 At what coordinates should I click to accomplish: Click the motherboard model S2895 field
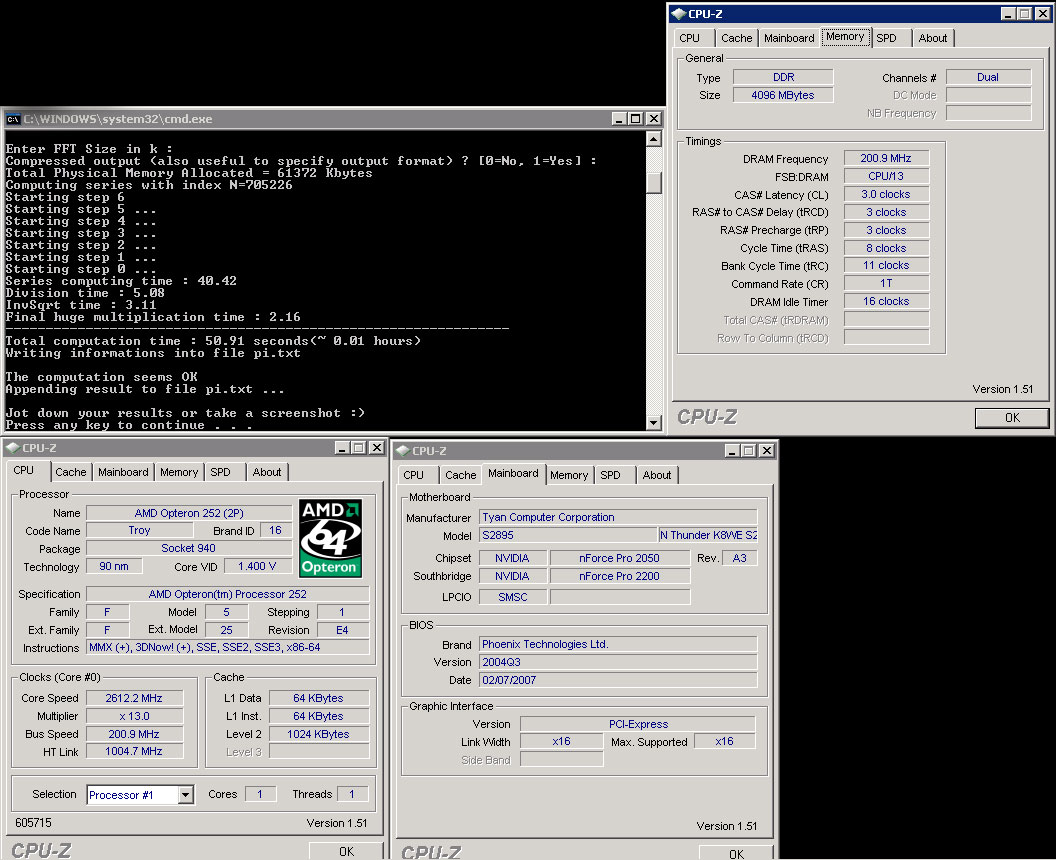tap(568, 535)
